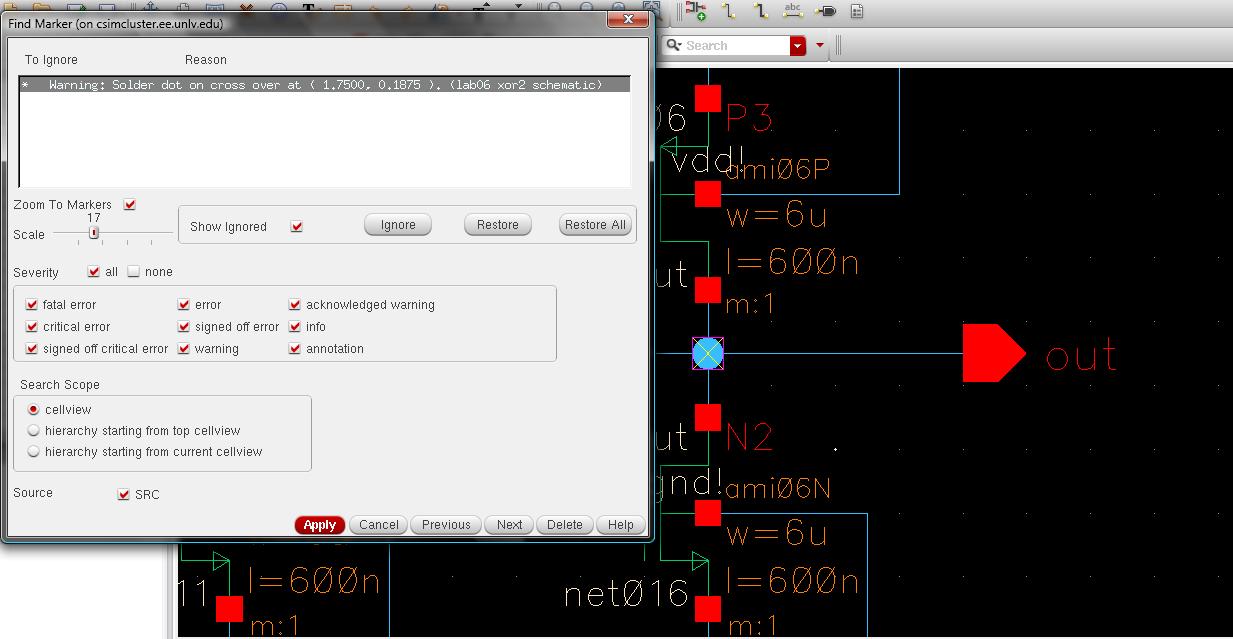Toggle Zoom To Markers checkbox
The height and width of the screenshot is (639, 1233).
pos(130,204)
